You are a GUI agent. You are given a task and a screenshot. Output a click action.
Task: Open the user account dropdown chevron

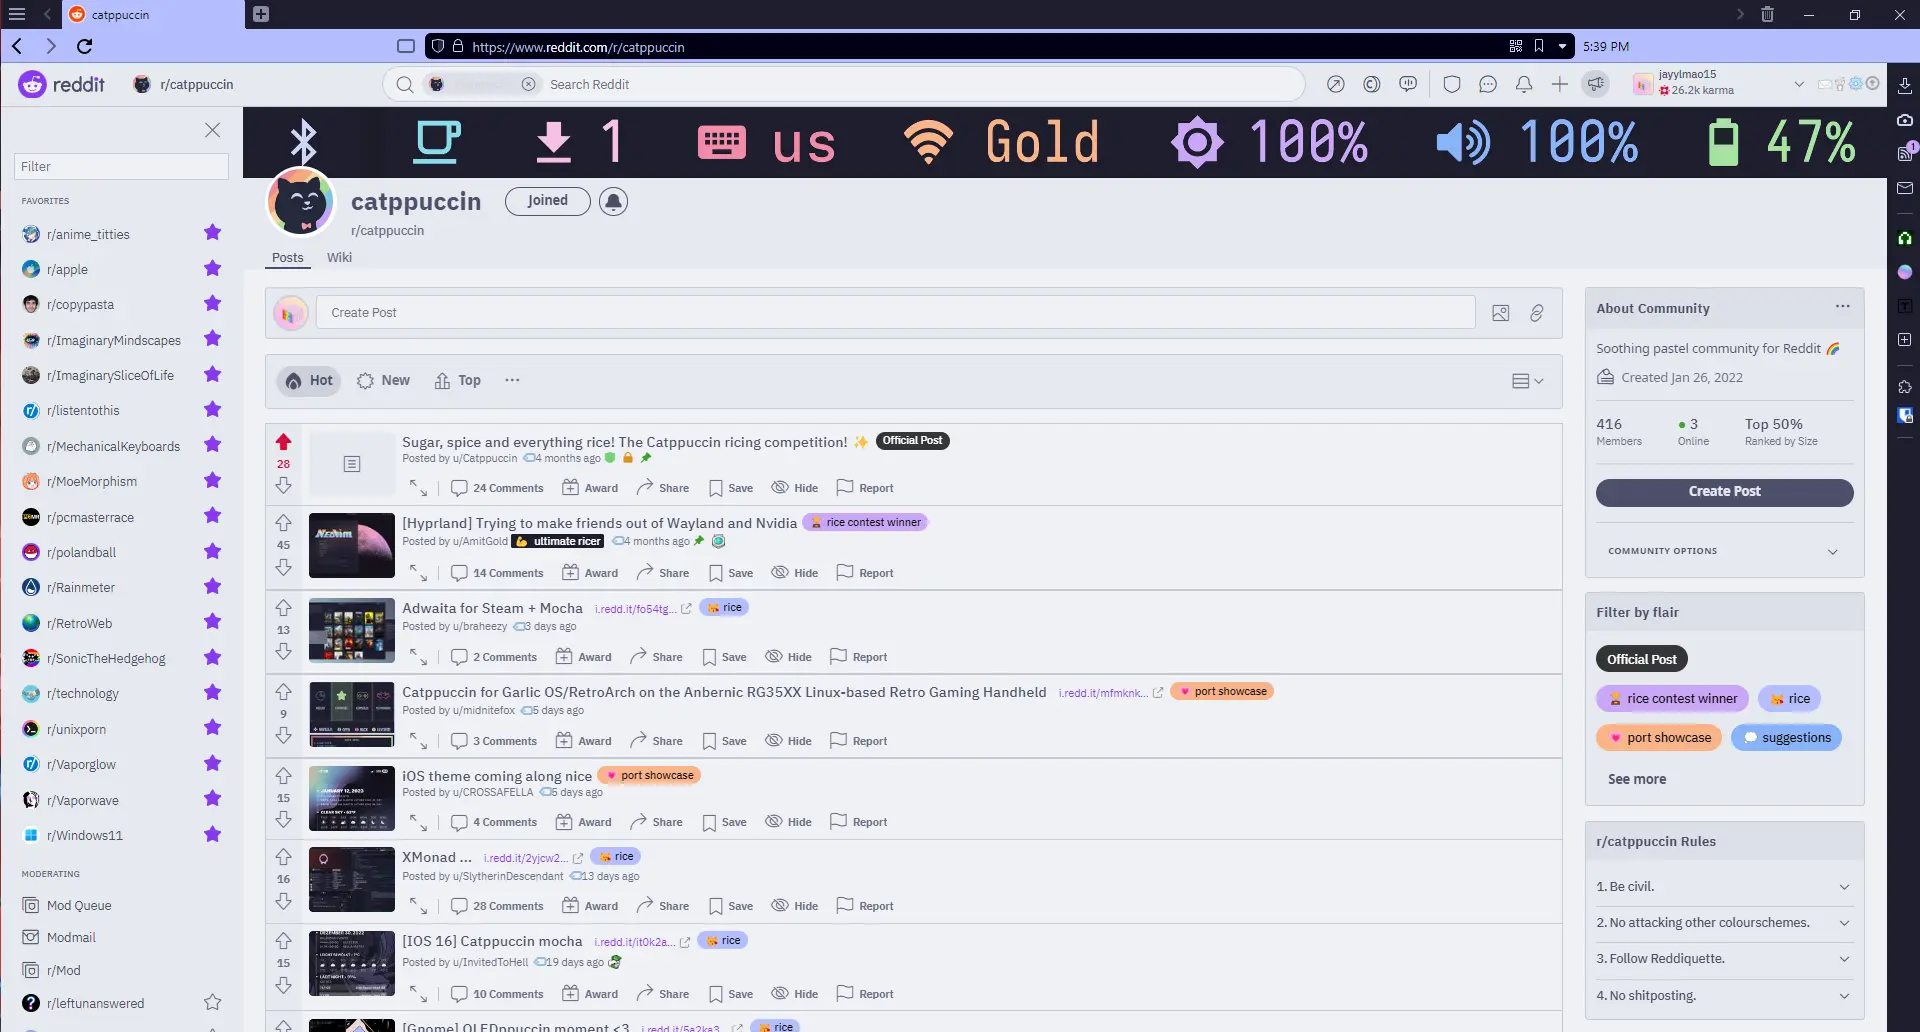click(x=1799, y=84)
